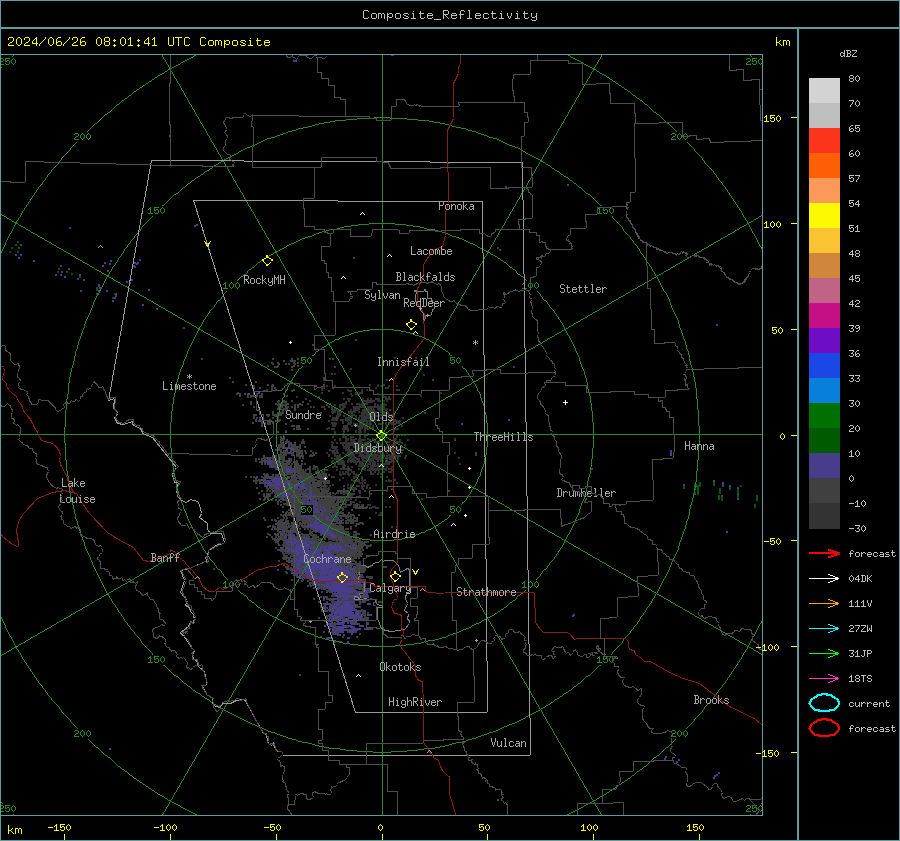
Task: Click the Sylvan label
Action: pyautogui.click(x=382, y=295)
